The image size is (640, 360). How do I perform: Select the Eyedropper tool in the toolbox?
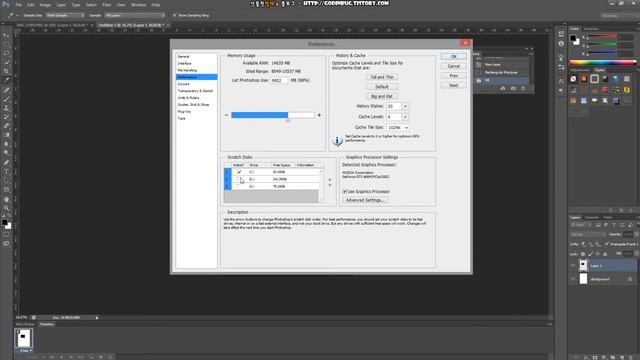[6, 80]
